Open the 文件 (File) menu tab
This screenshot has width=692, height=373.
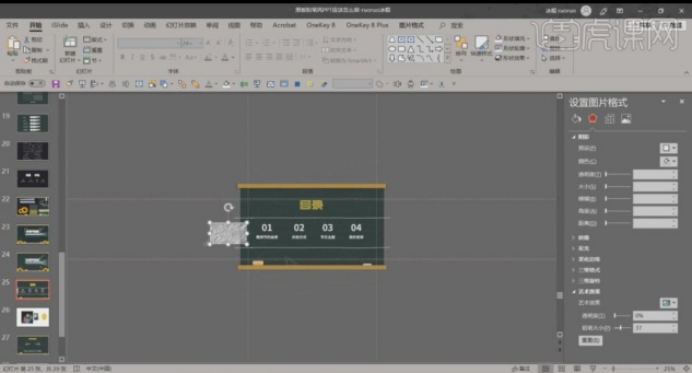12,25
